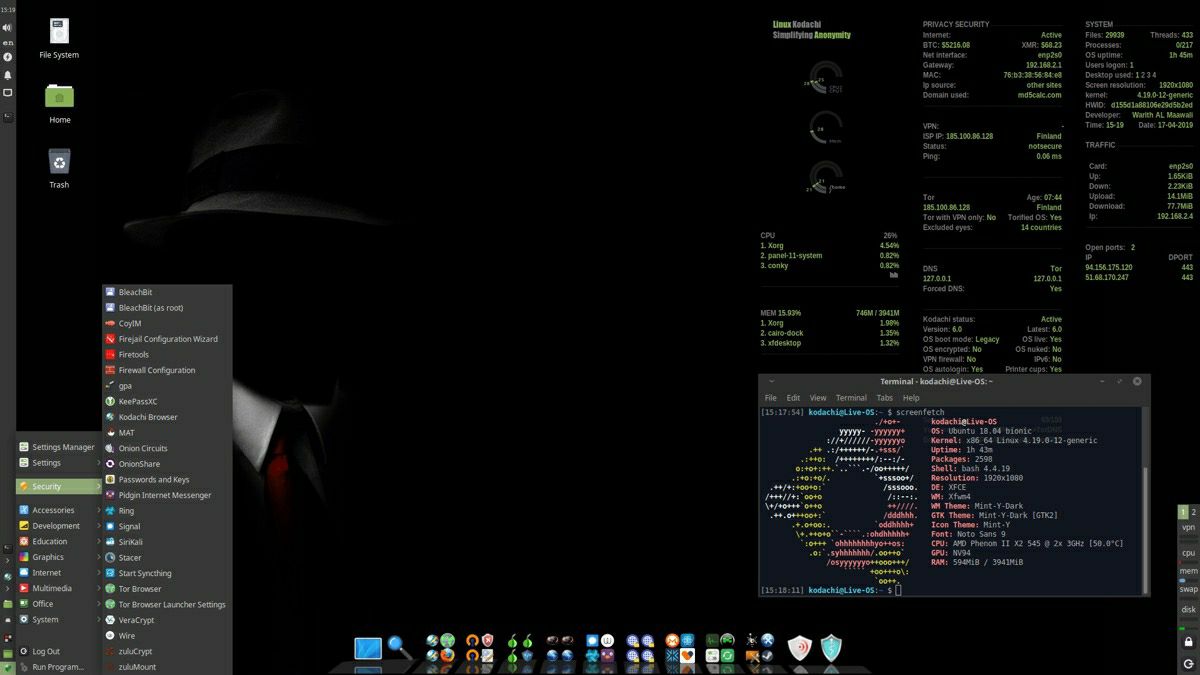Click the lock screen icon in the right panel
Viewport: 1200px width, 675px height.
pos(1188,641)
